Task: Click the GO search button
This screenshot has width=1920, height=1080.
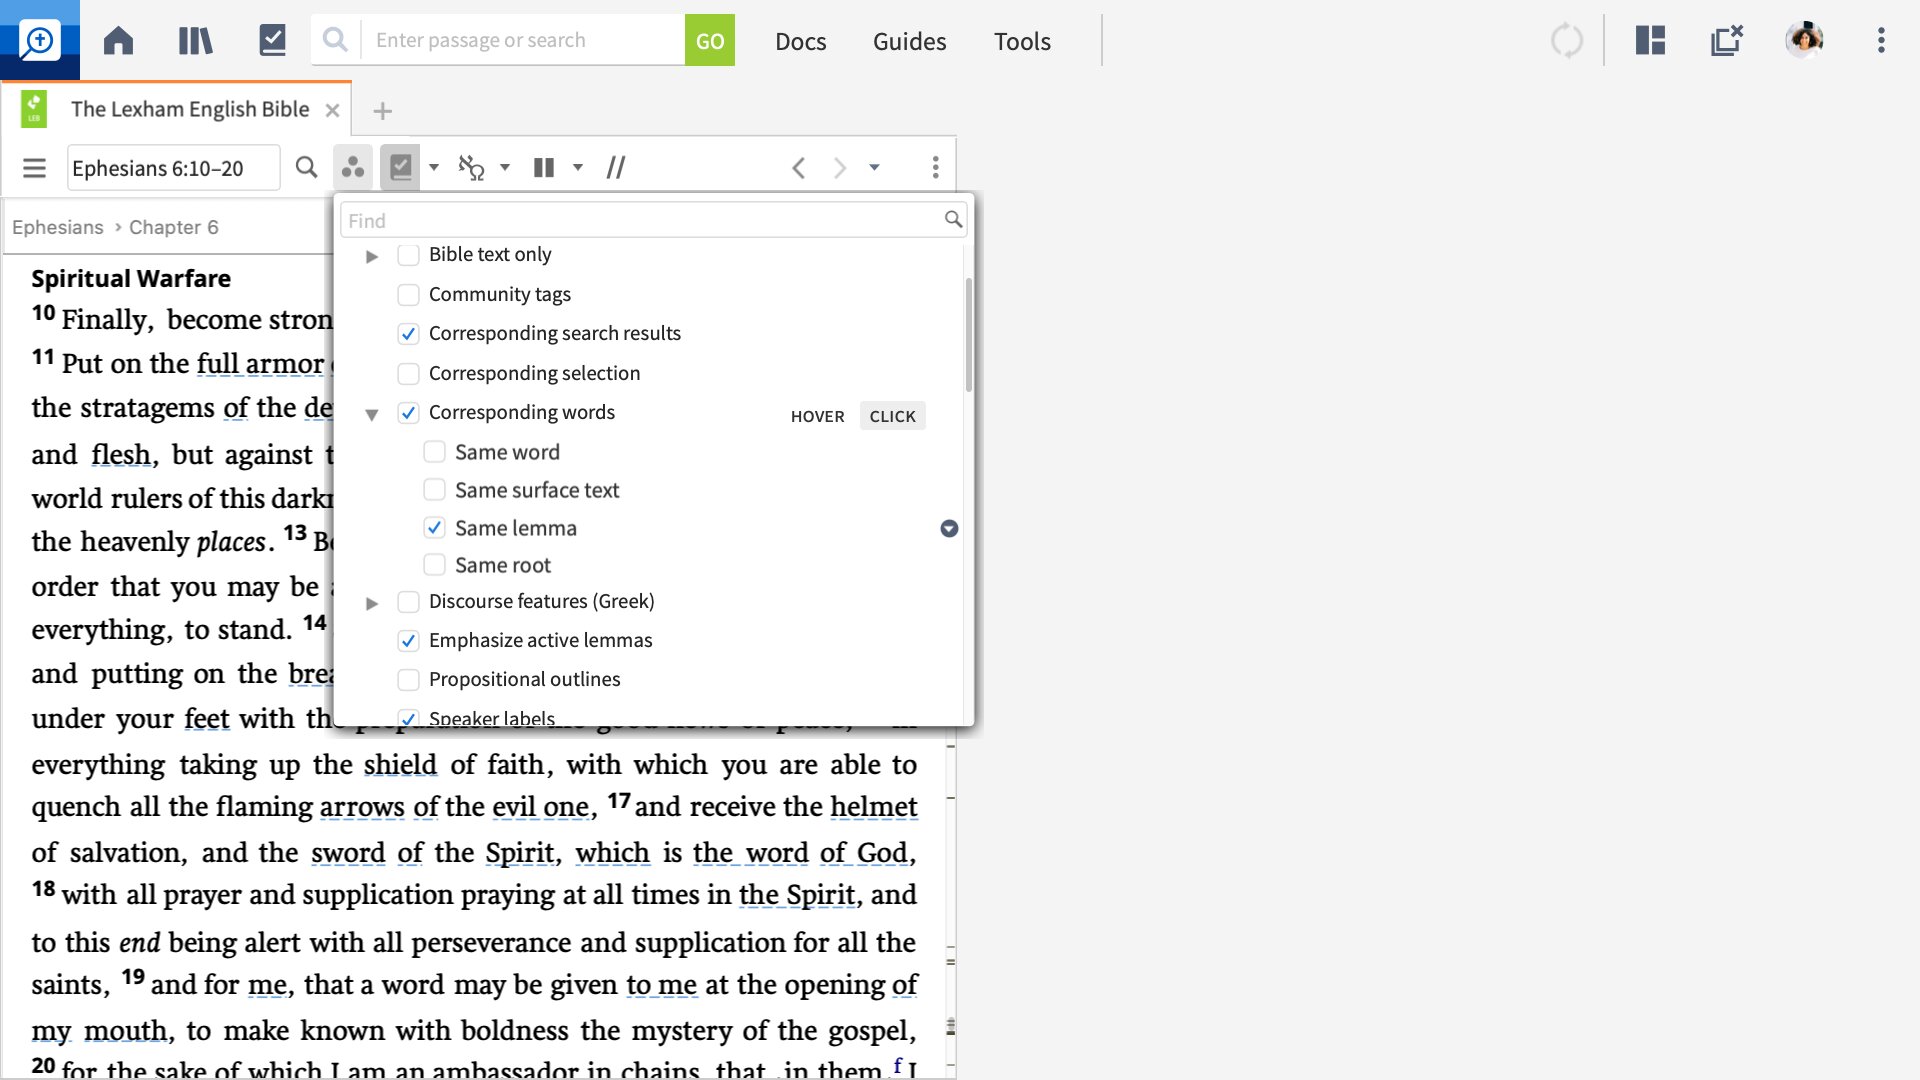Action: [710, 40]
